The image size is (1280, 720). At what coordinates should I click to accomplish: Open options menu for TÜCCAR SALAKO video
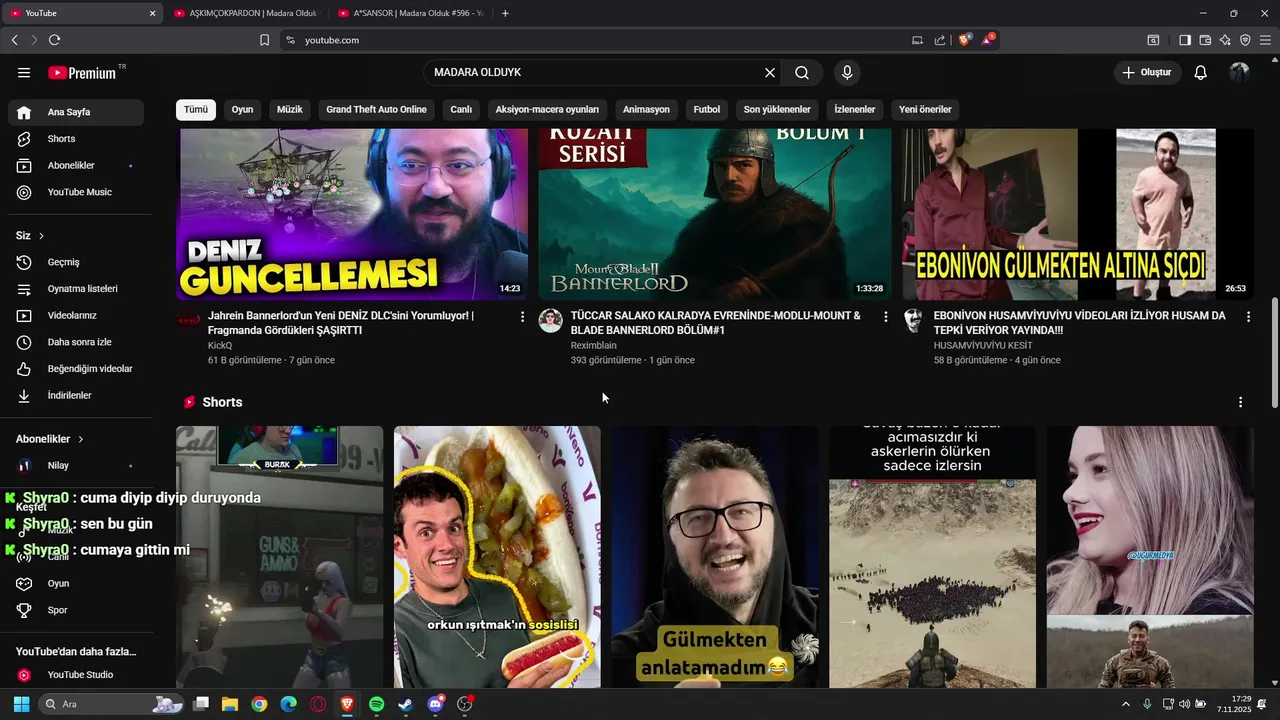click(885, 317)
